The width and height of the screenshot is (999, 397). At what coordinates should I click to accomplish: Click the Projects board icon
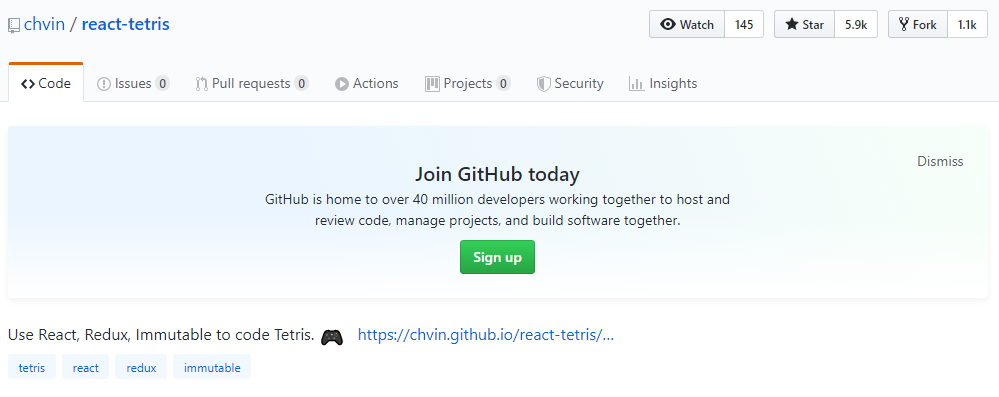[433, 83]
